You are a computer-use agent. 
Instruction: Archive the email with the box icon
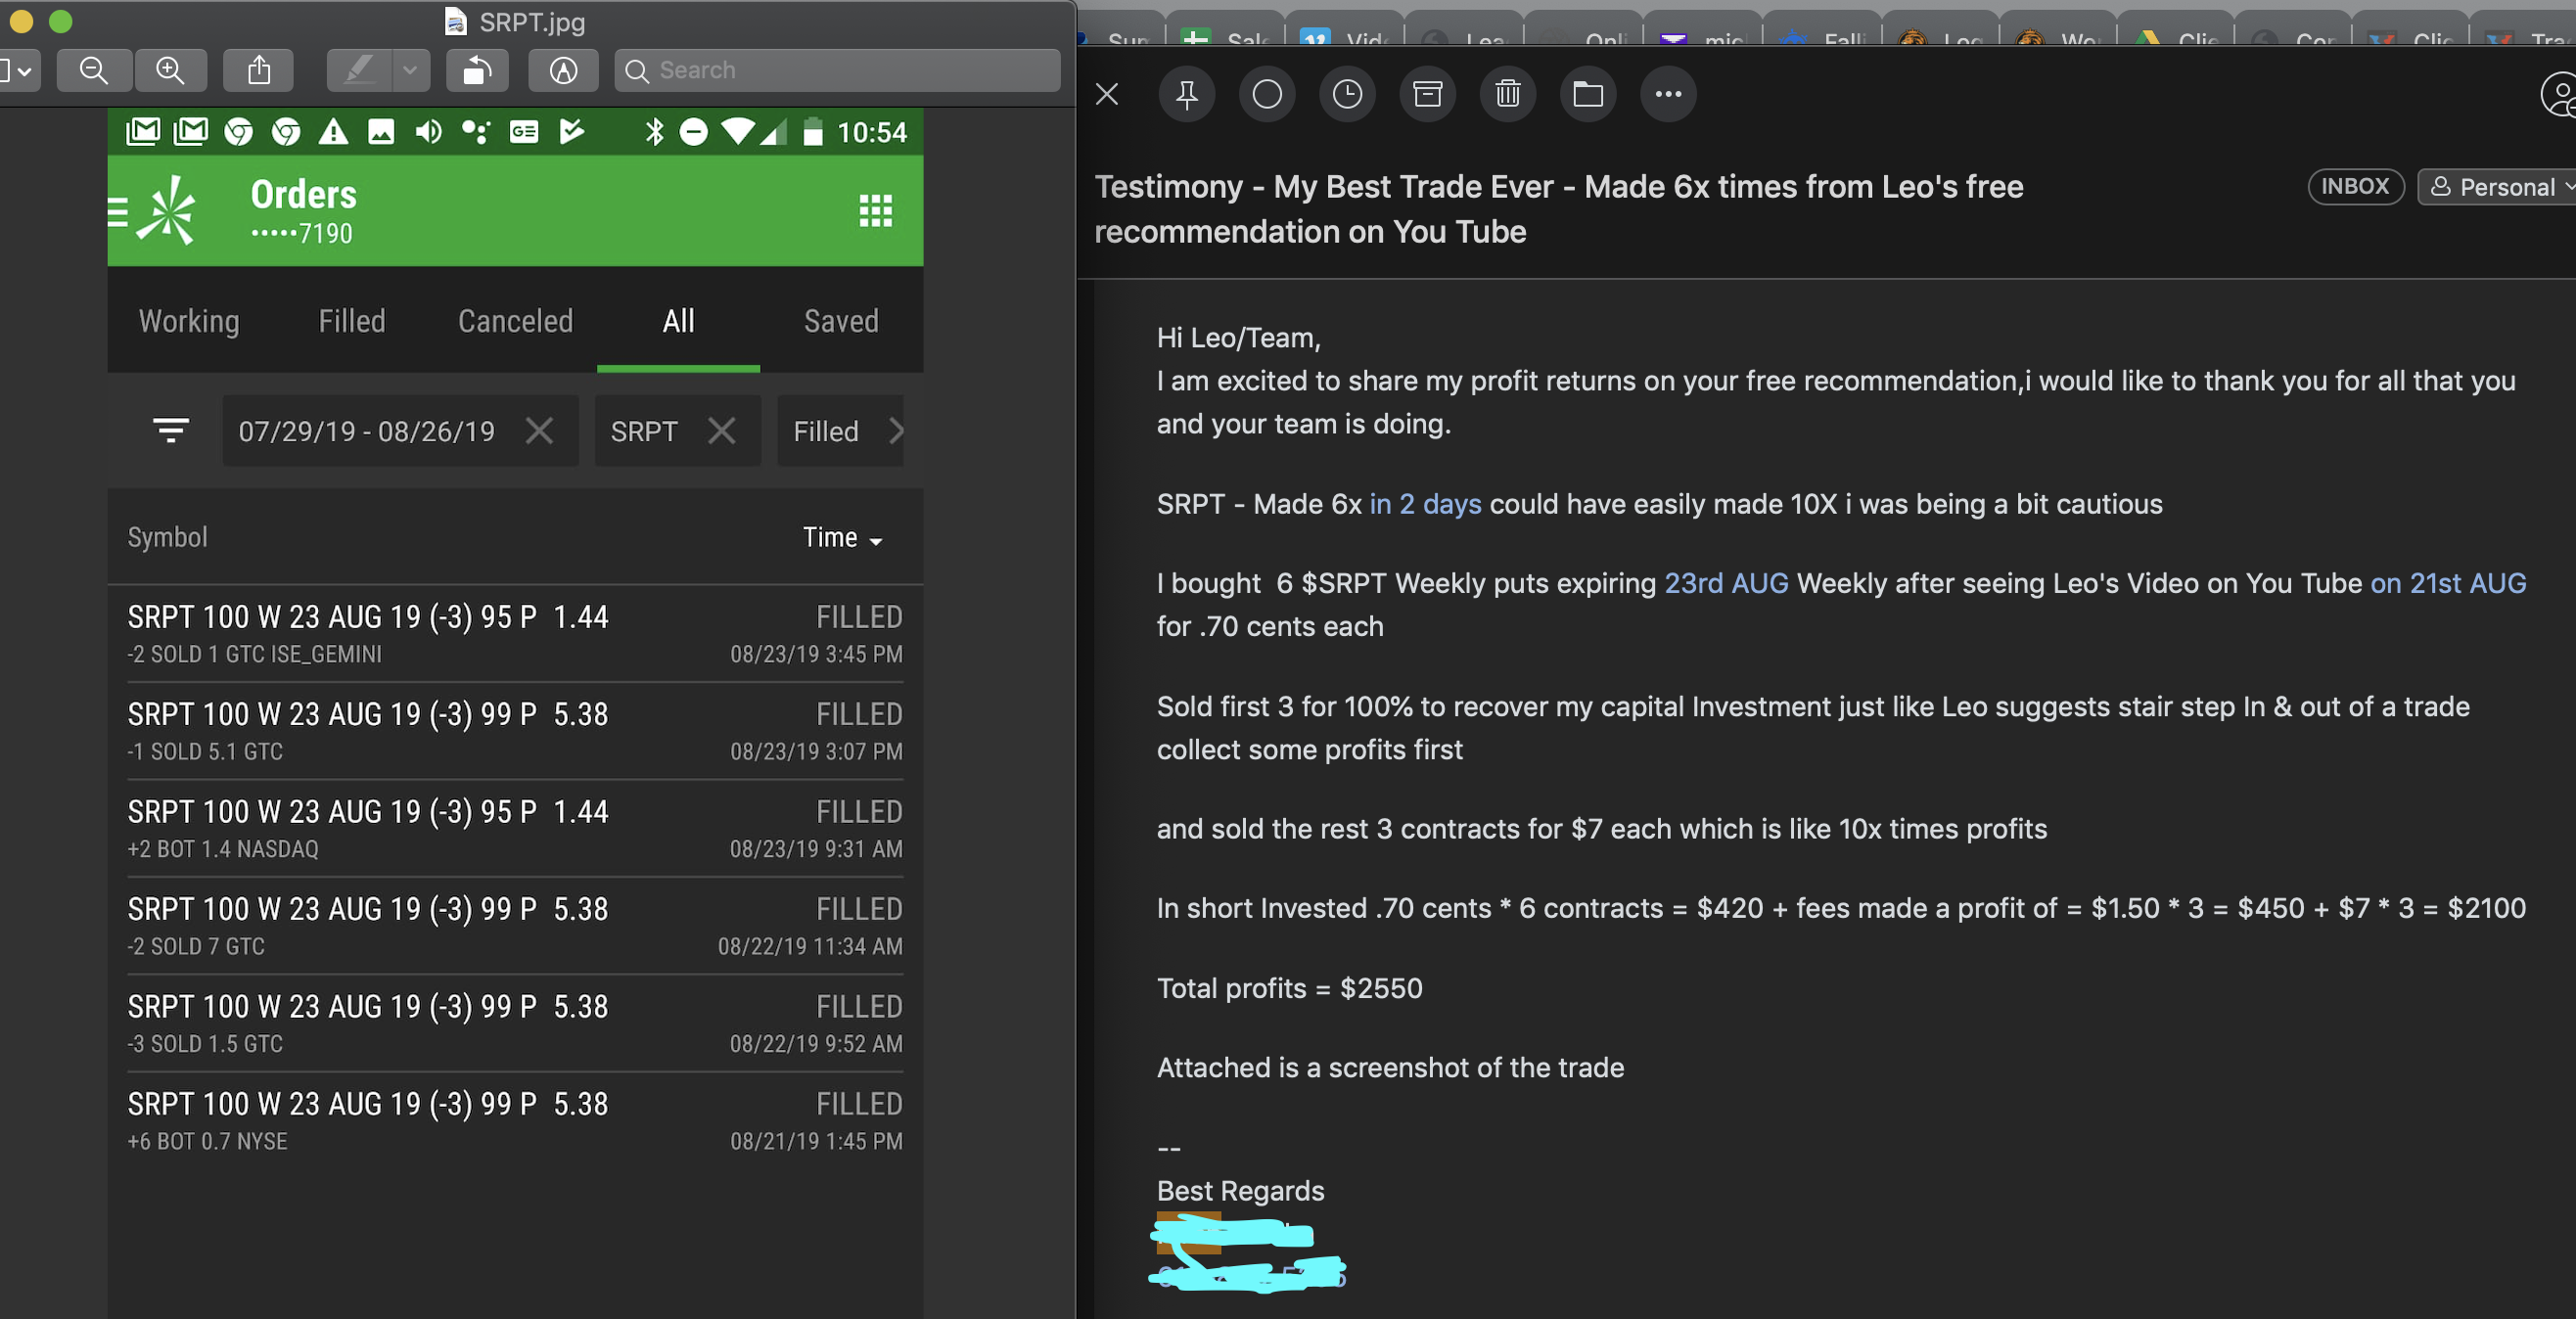point(1427,94)
